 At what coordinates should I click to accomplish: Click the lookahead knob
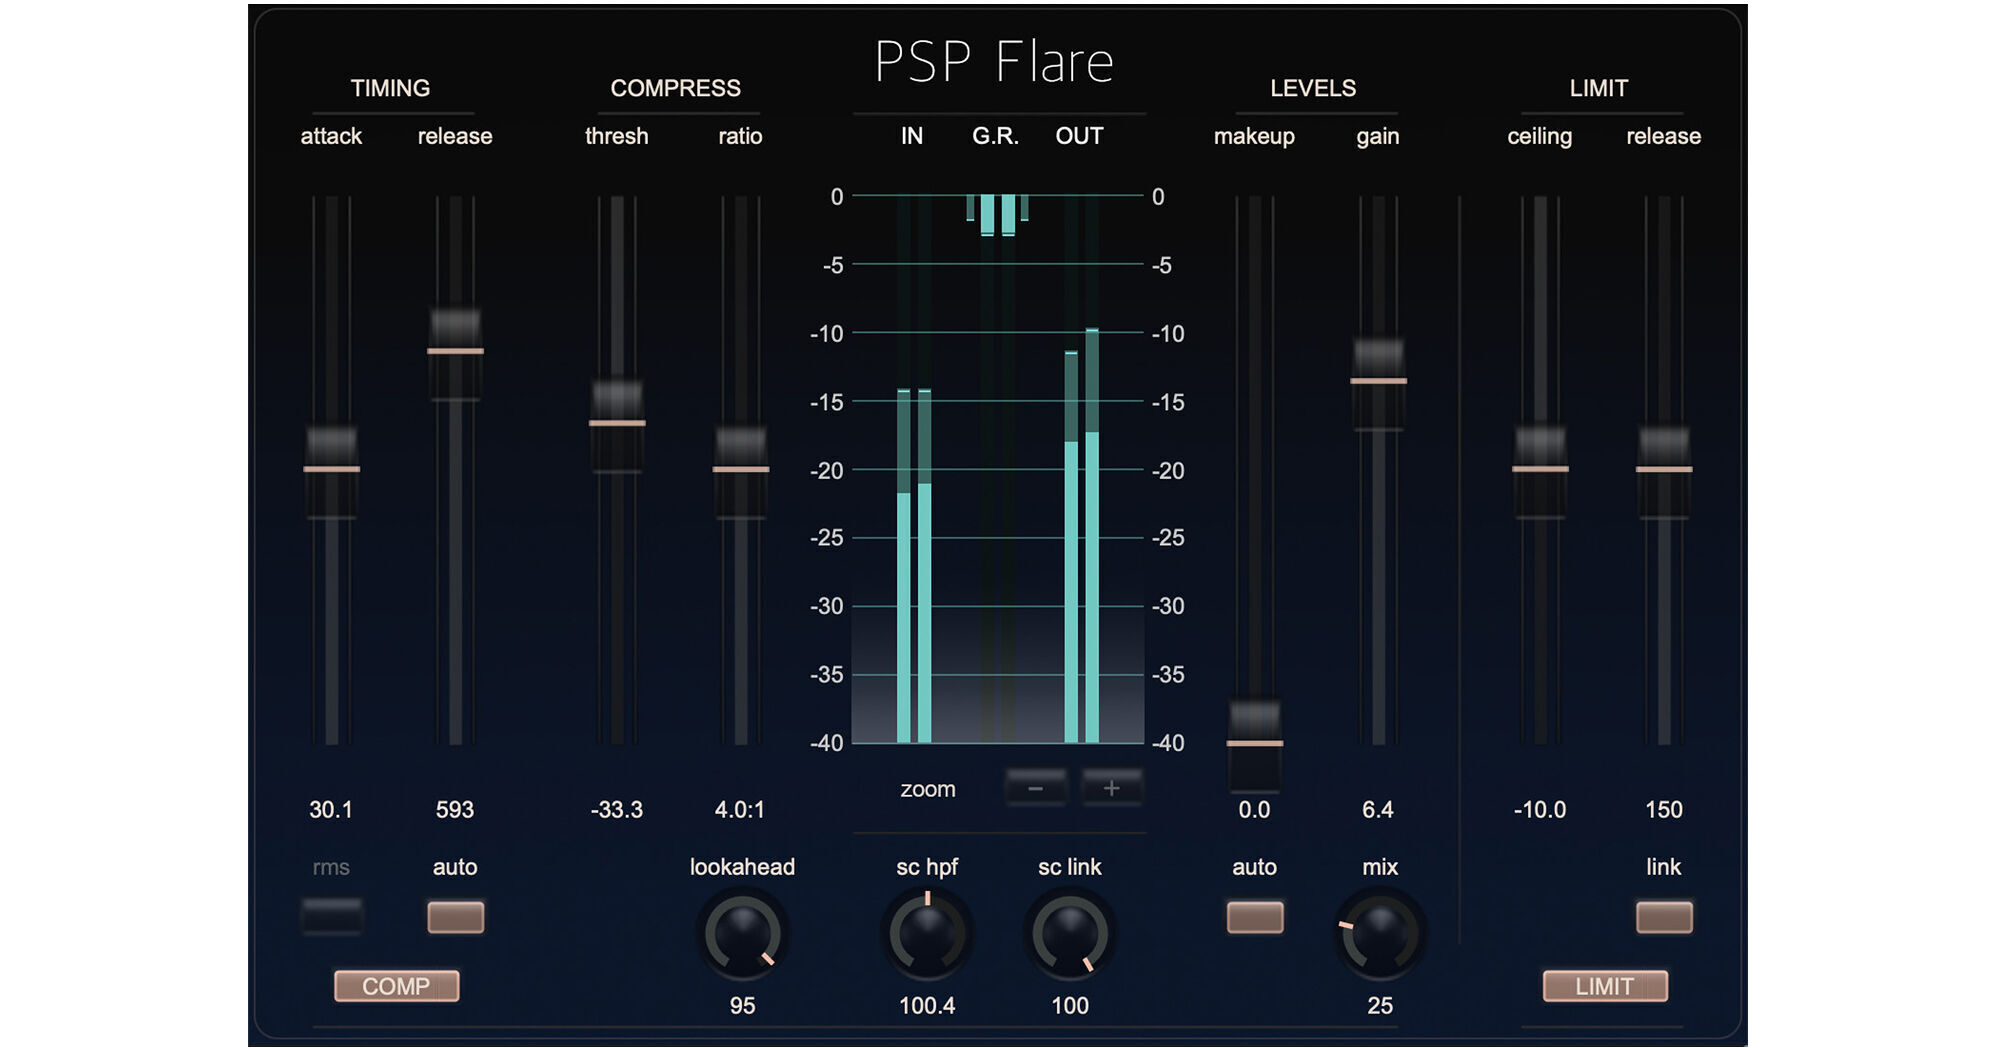pos(742,935)
